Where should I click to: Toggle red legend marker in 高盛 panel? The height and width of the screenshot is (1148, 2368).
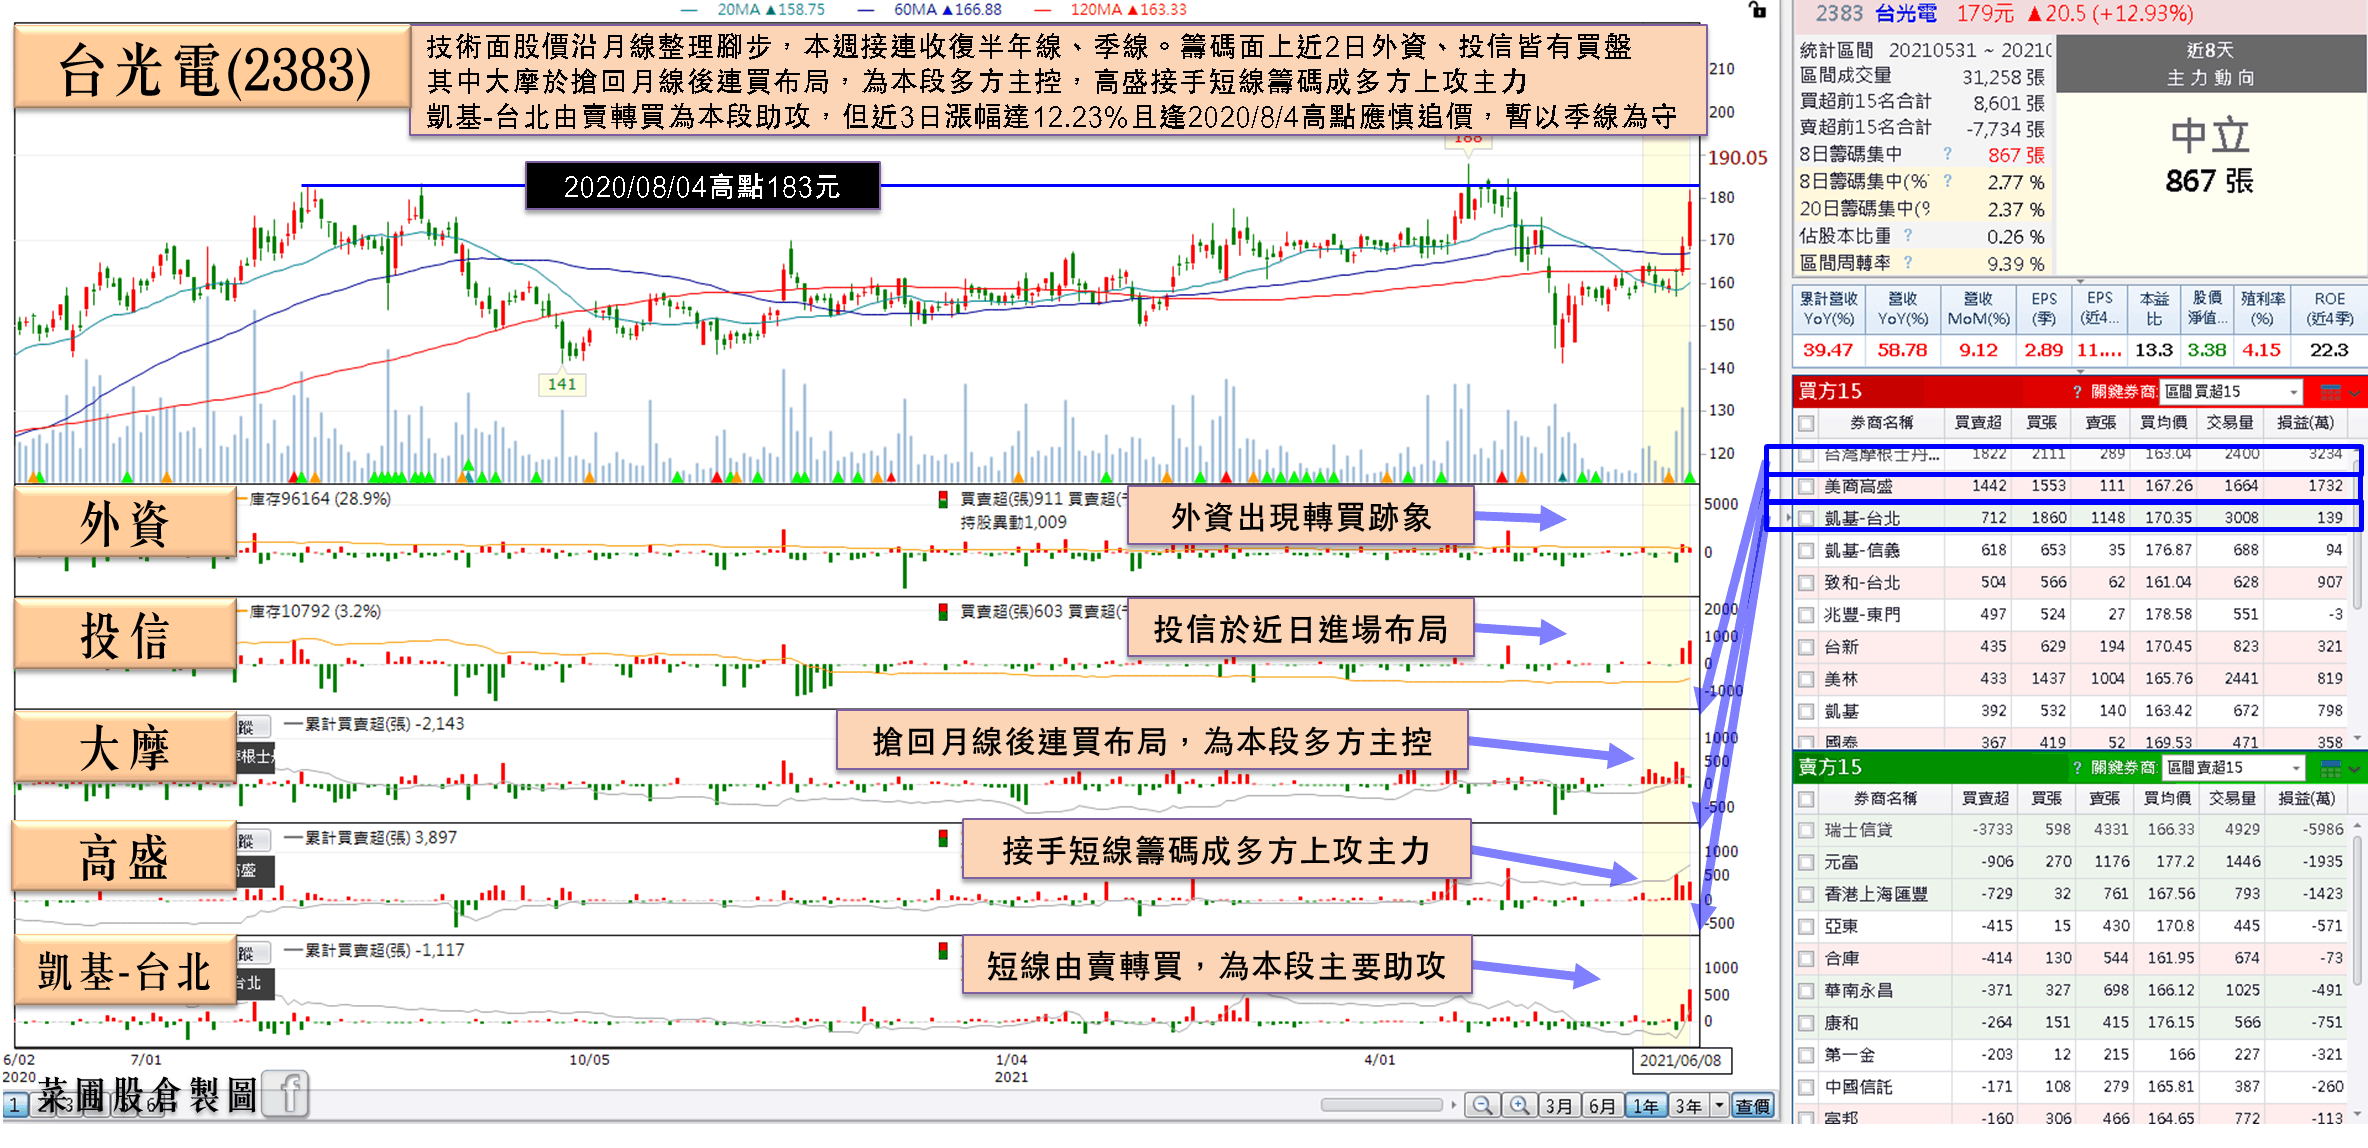click(x=942, y=838)
